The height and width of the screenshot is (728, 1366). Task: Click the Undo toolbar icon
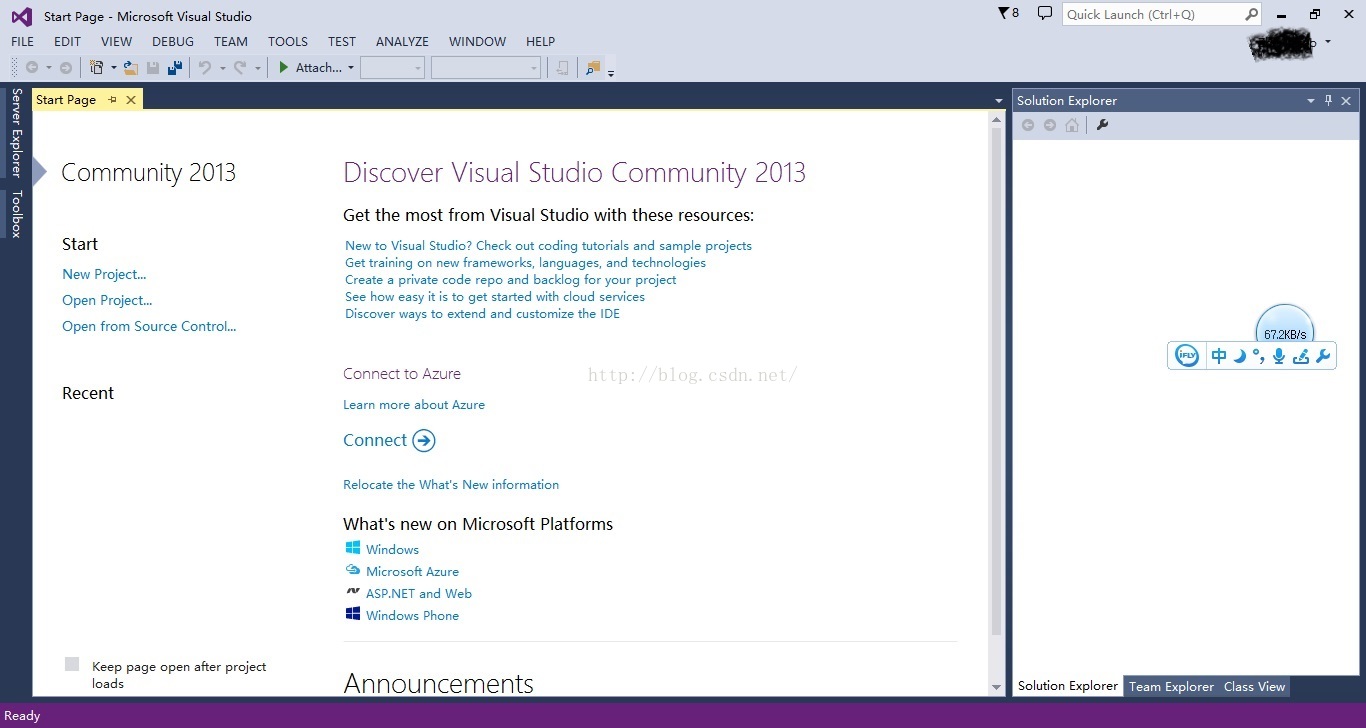pyautogui.click(x=205, y=68)
